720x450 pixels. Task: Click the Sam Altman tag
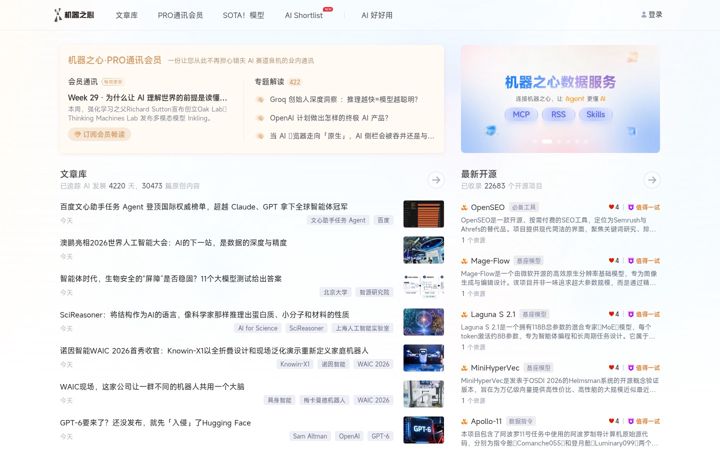pos(310,436)
